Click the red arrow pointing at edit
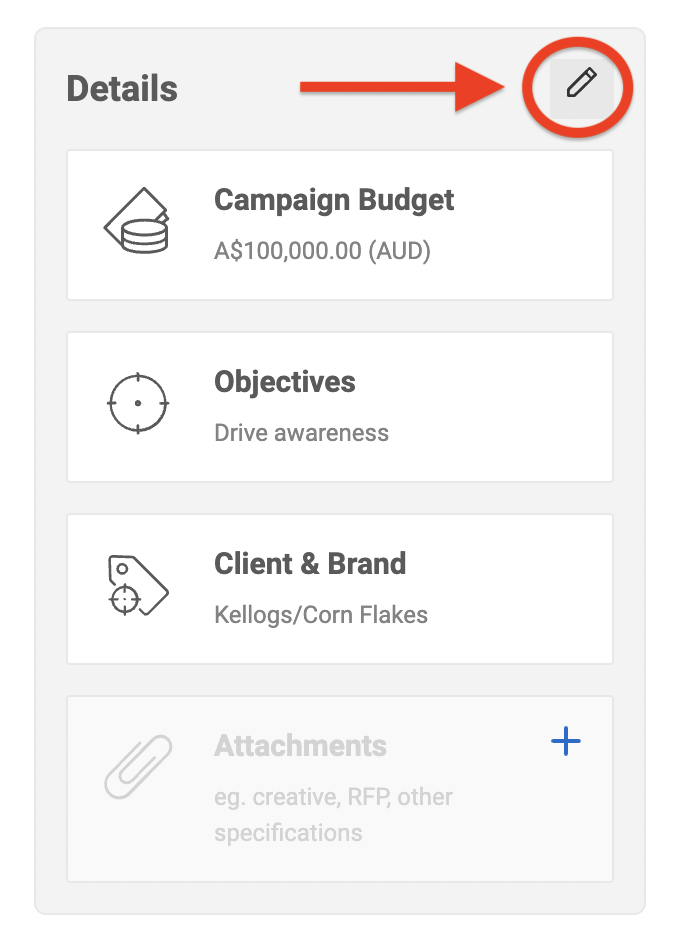The height and width of the screenshot is (942, 674). 400,88
